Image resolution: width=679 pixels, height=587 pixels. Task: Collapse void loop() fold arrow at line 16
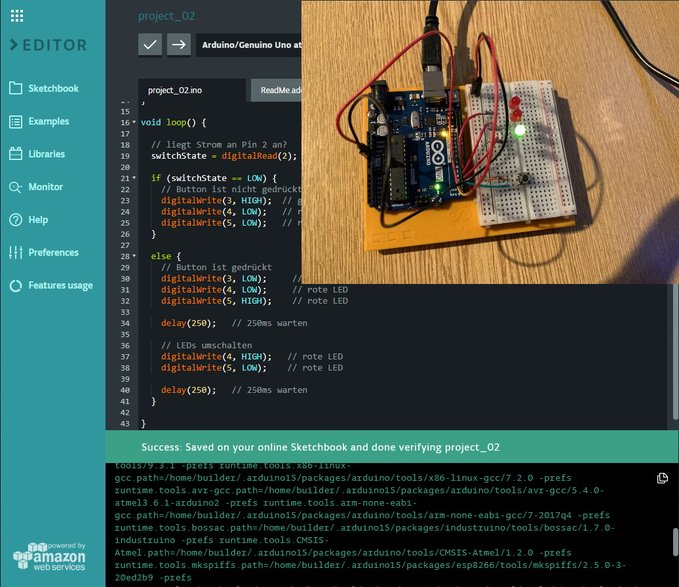[134, 123]
